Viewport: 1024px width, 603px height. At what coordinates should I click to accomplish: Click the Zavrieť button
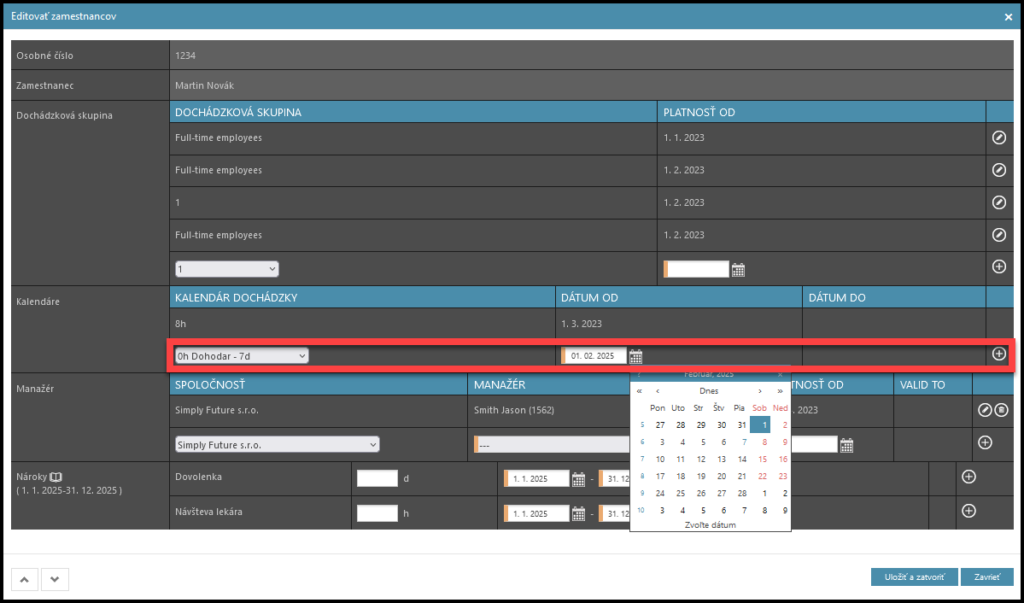987,577
